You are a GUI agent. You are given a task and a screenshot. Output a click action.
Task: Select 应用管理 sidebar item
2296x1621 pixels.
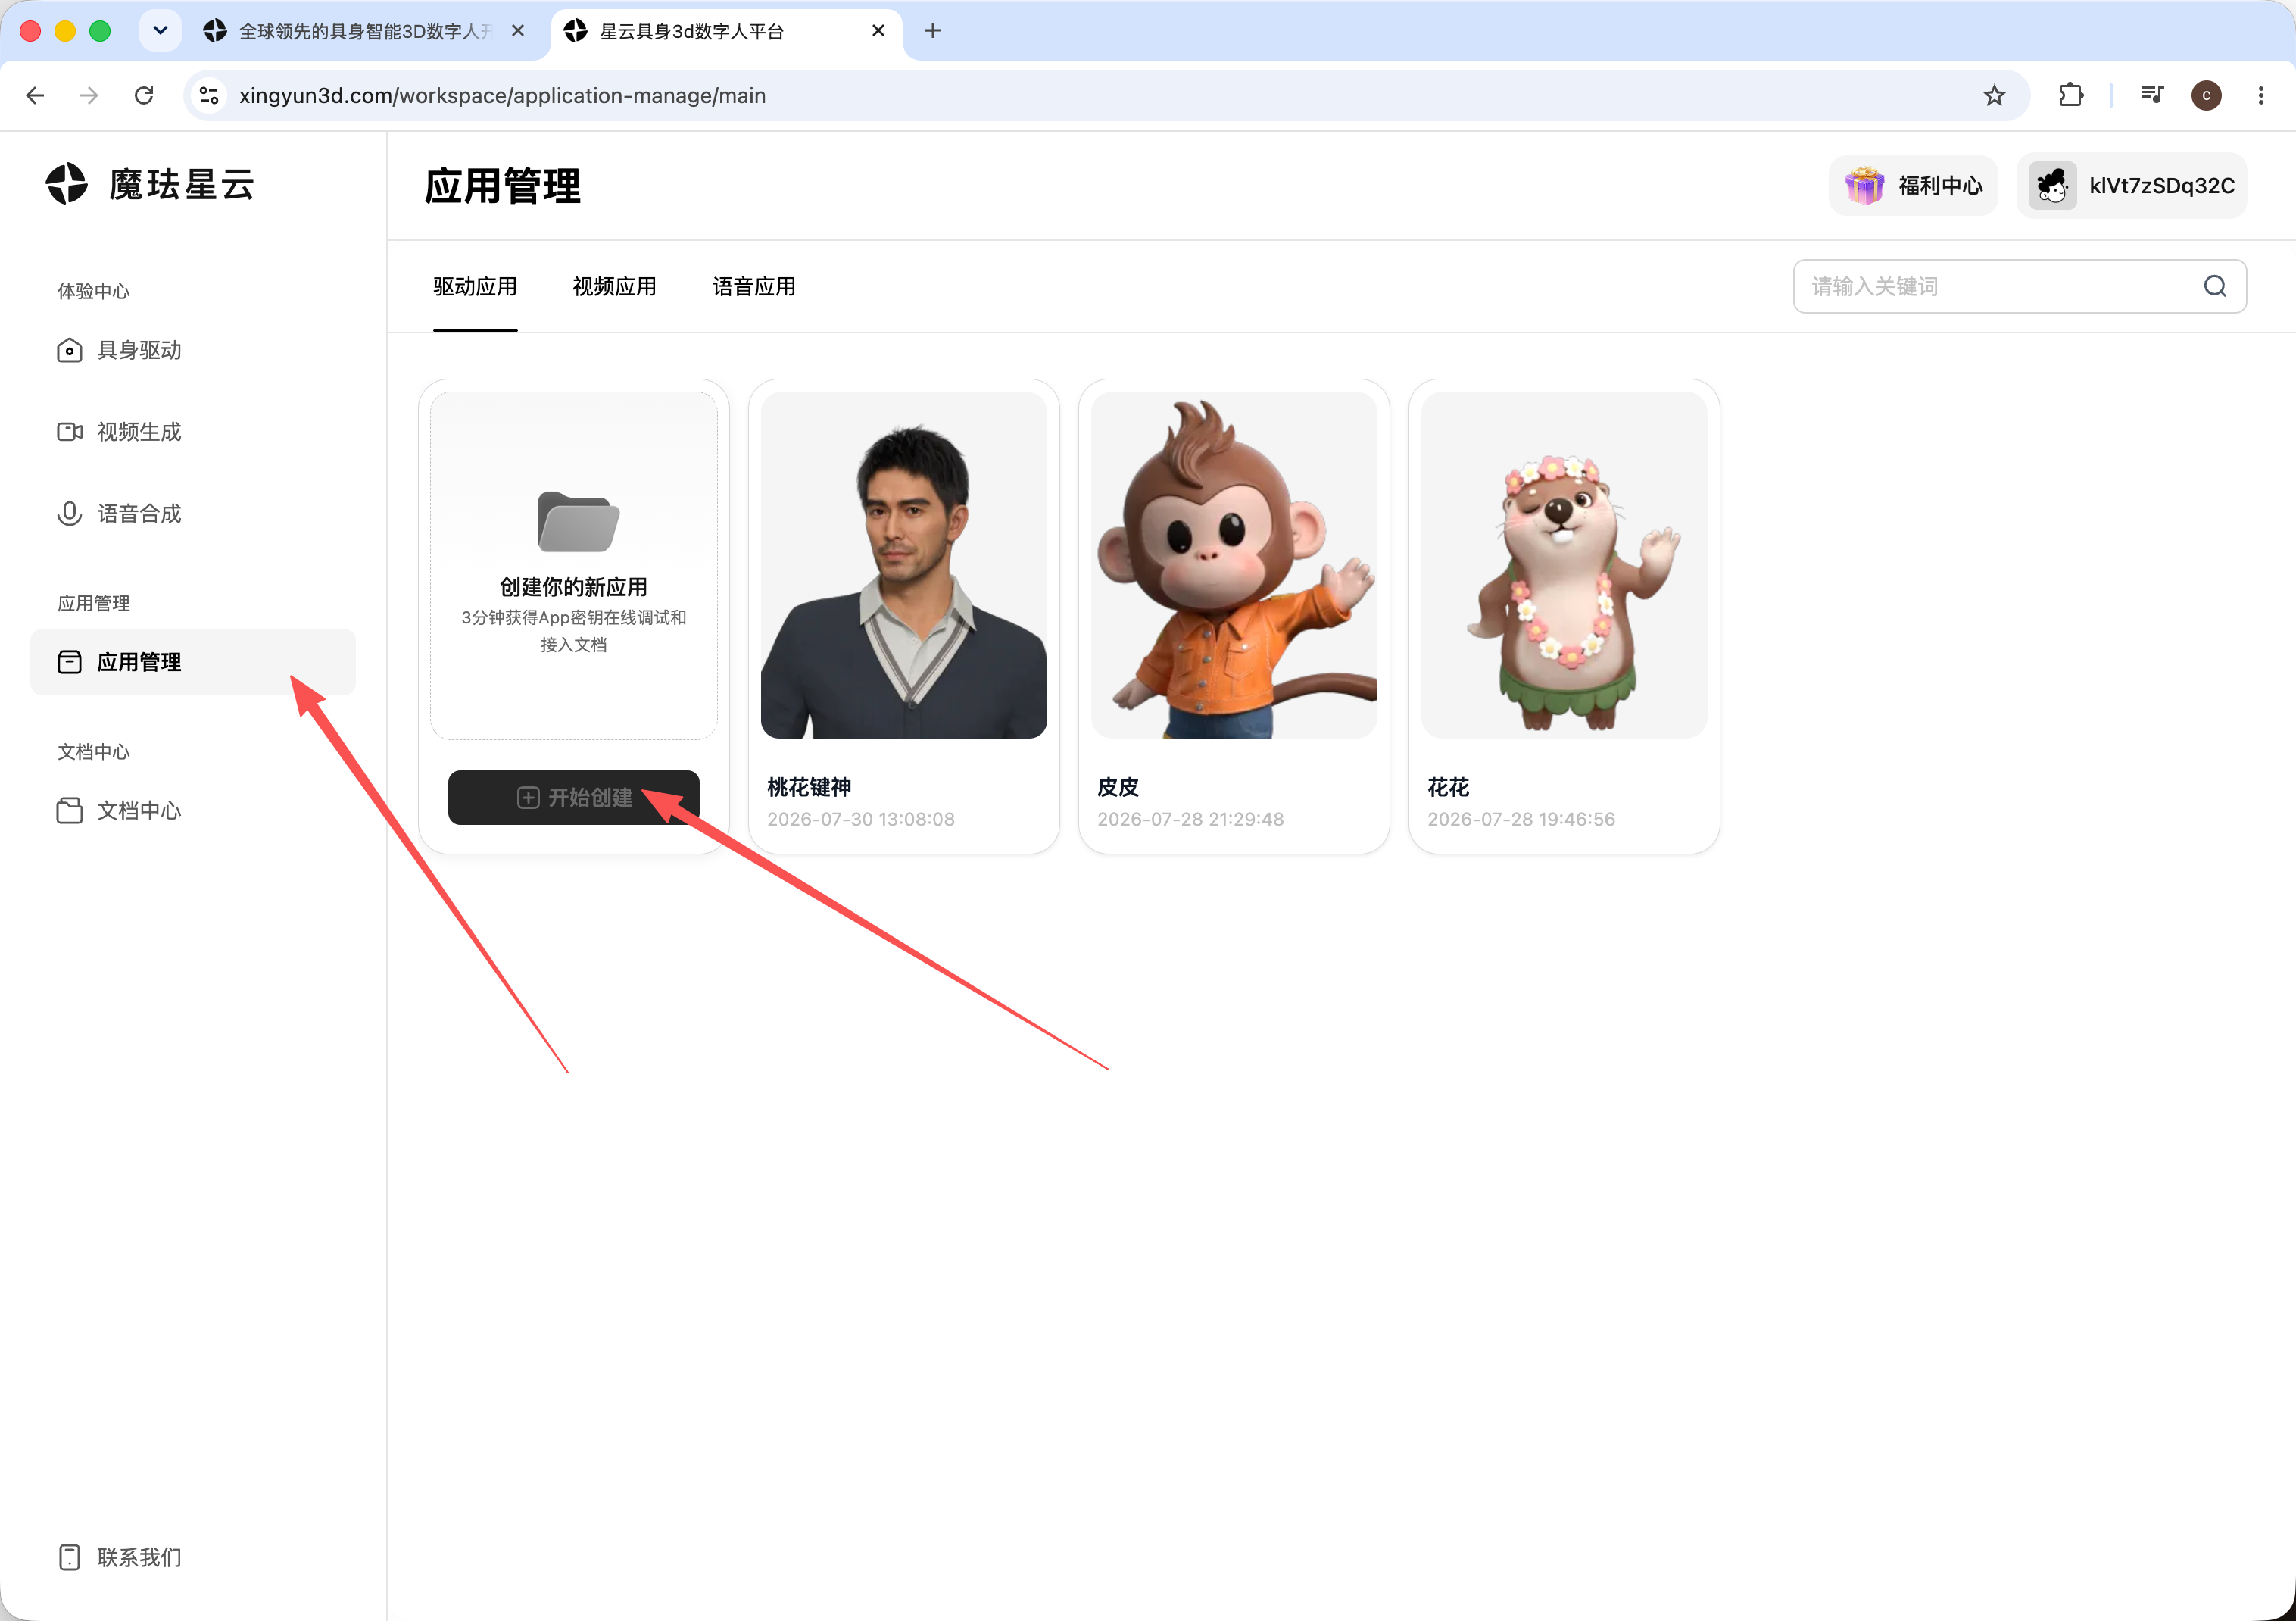click(193, 662)
